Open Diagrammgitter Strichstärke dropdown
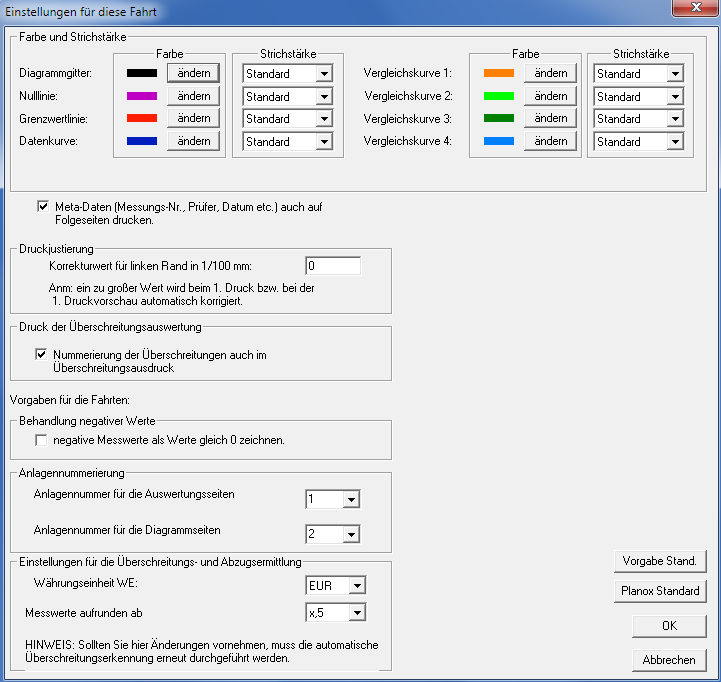The image size is (721, 682). point(323,74)
